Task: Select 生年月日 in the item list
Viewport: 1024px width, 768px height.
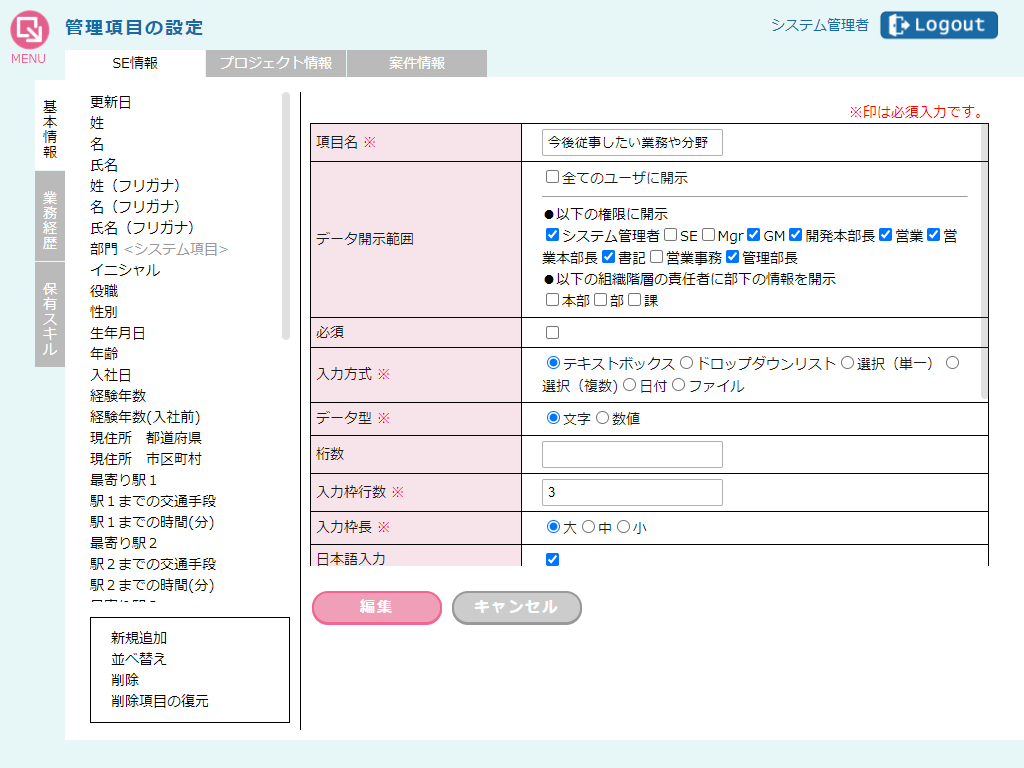Action: [x=117, y=333]
